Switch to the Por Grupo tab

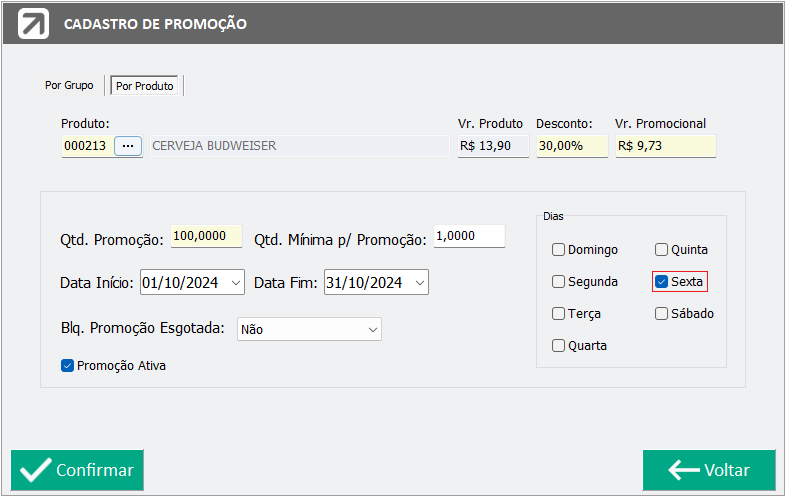point(69,86)
